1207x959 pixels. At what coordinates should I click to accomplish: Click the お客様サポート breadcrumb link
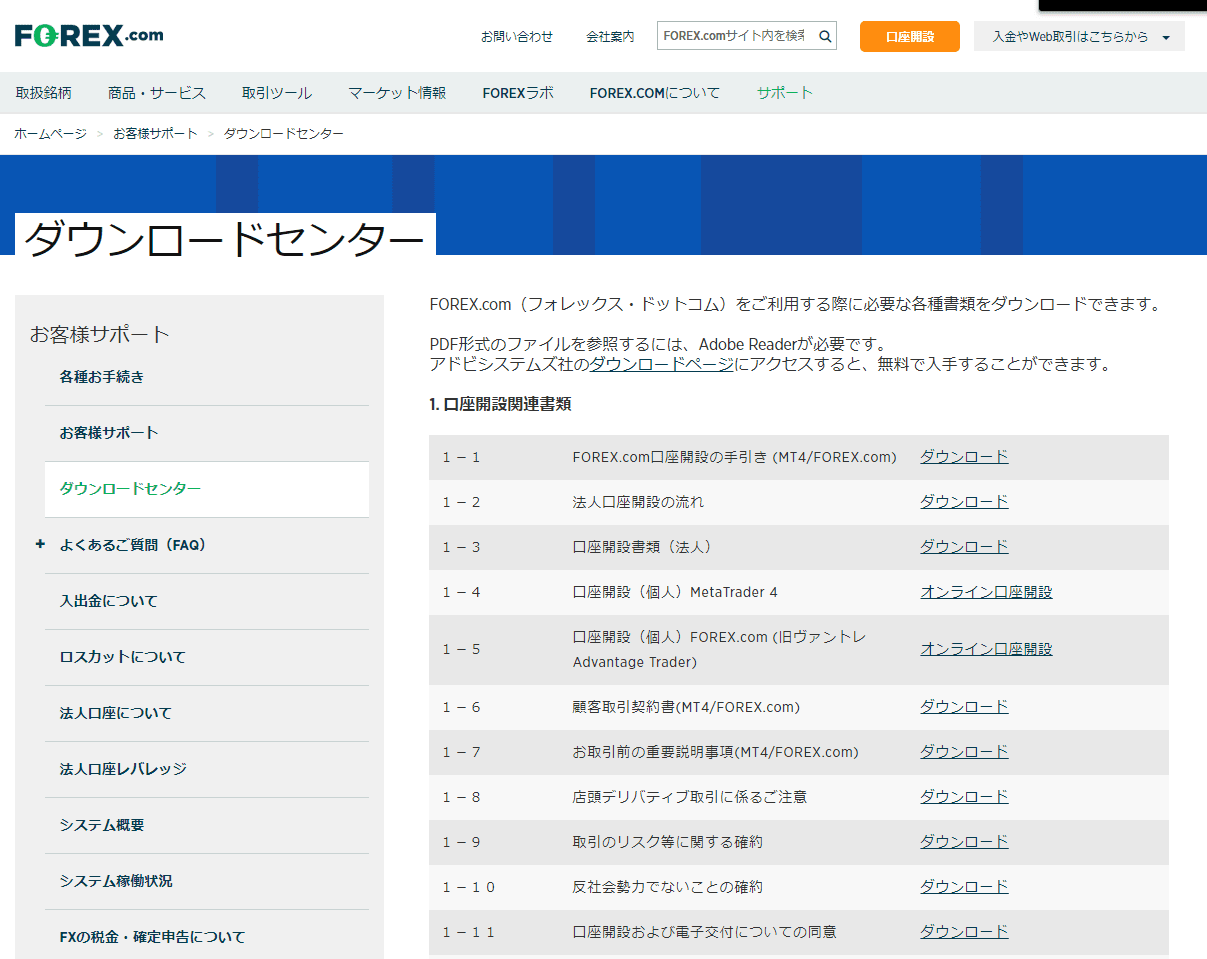coord(155,134)
